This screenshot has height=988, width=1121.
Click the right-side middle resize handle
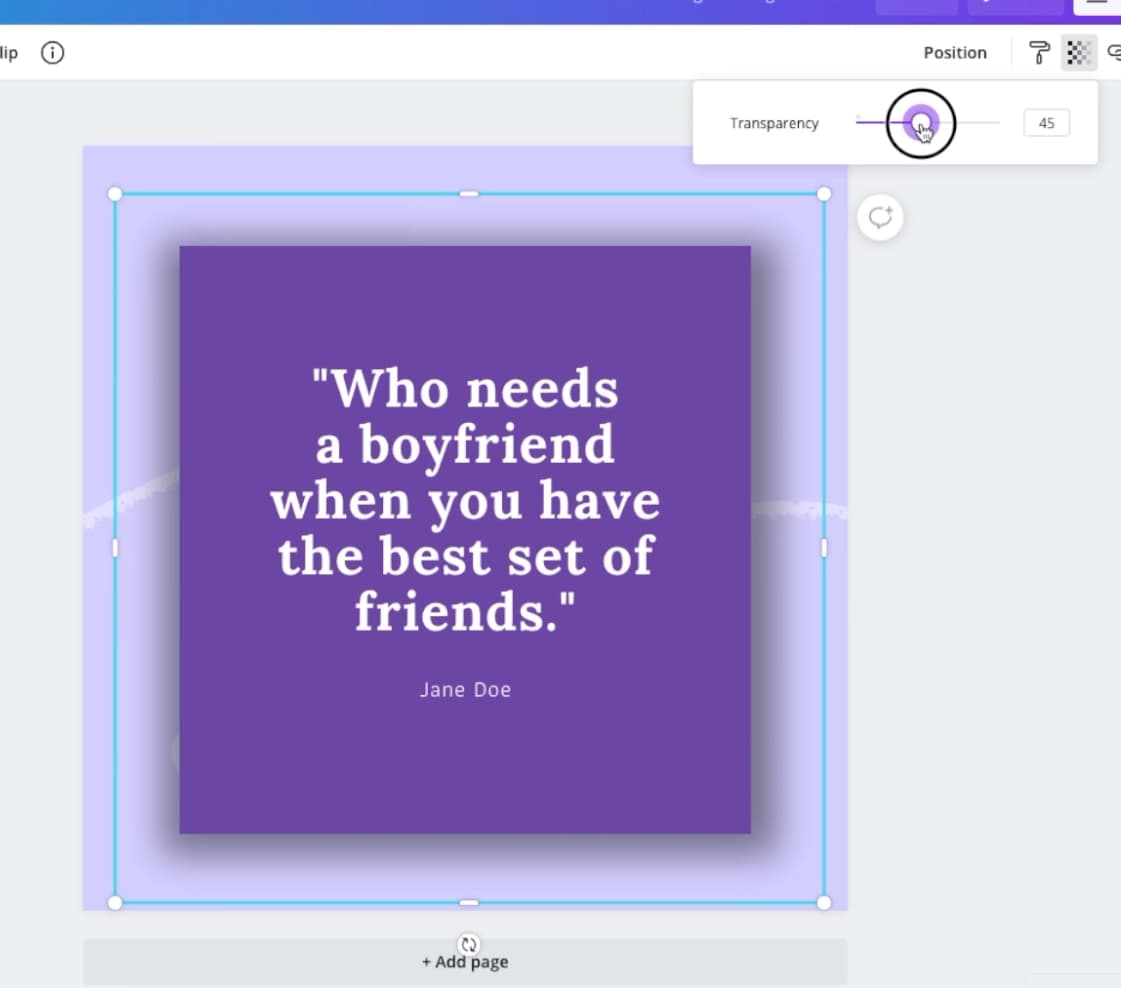click(x=824, y=548)
